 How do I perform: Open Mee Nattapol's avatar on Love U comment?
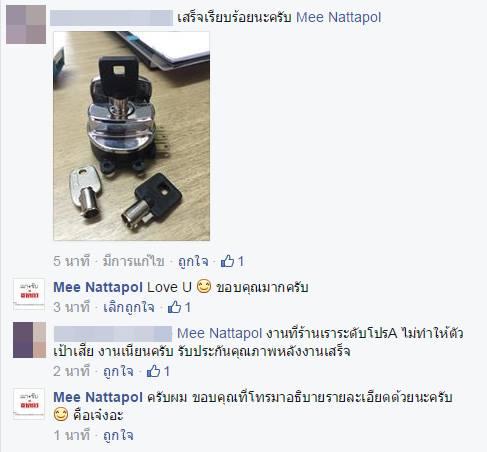pyautogui.click(x=29, y=295)
